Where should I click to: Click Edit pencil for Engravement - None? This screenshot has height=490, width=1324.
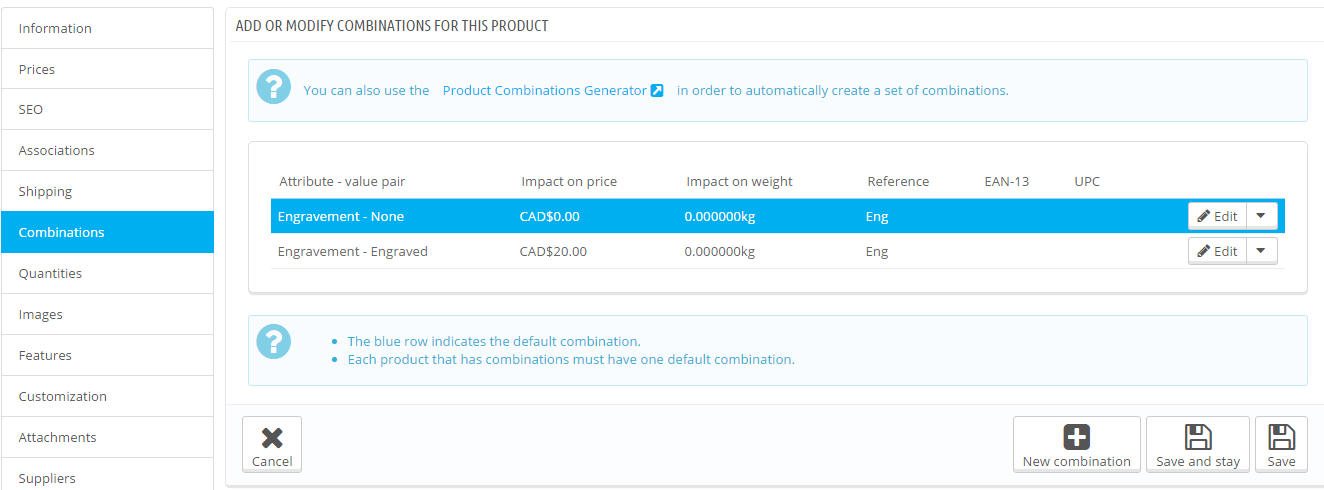pos(1204,216)
